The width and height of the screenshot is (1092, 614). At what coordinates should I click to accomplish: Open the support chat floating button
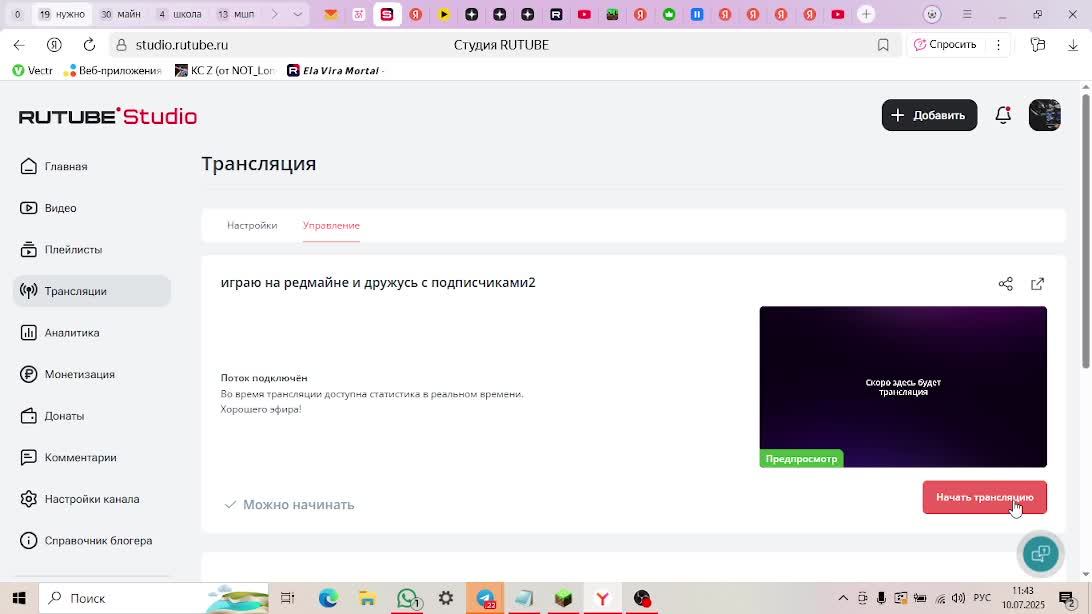point(1040,554)
